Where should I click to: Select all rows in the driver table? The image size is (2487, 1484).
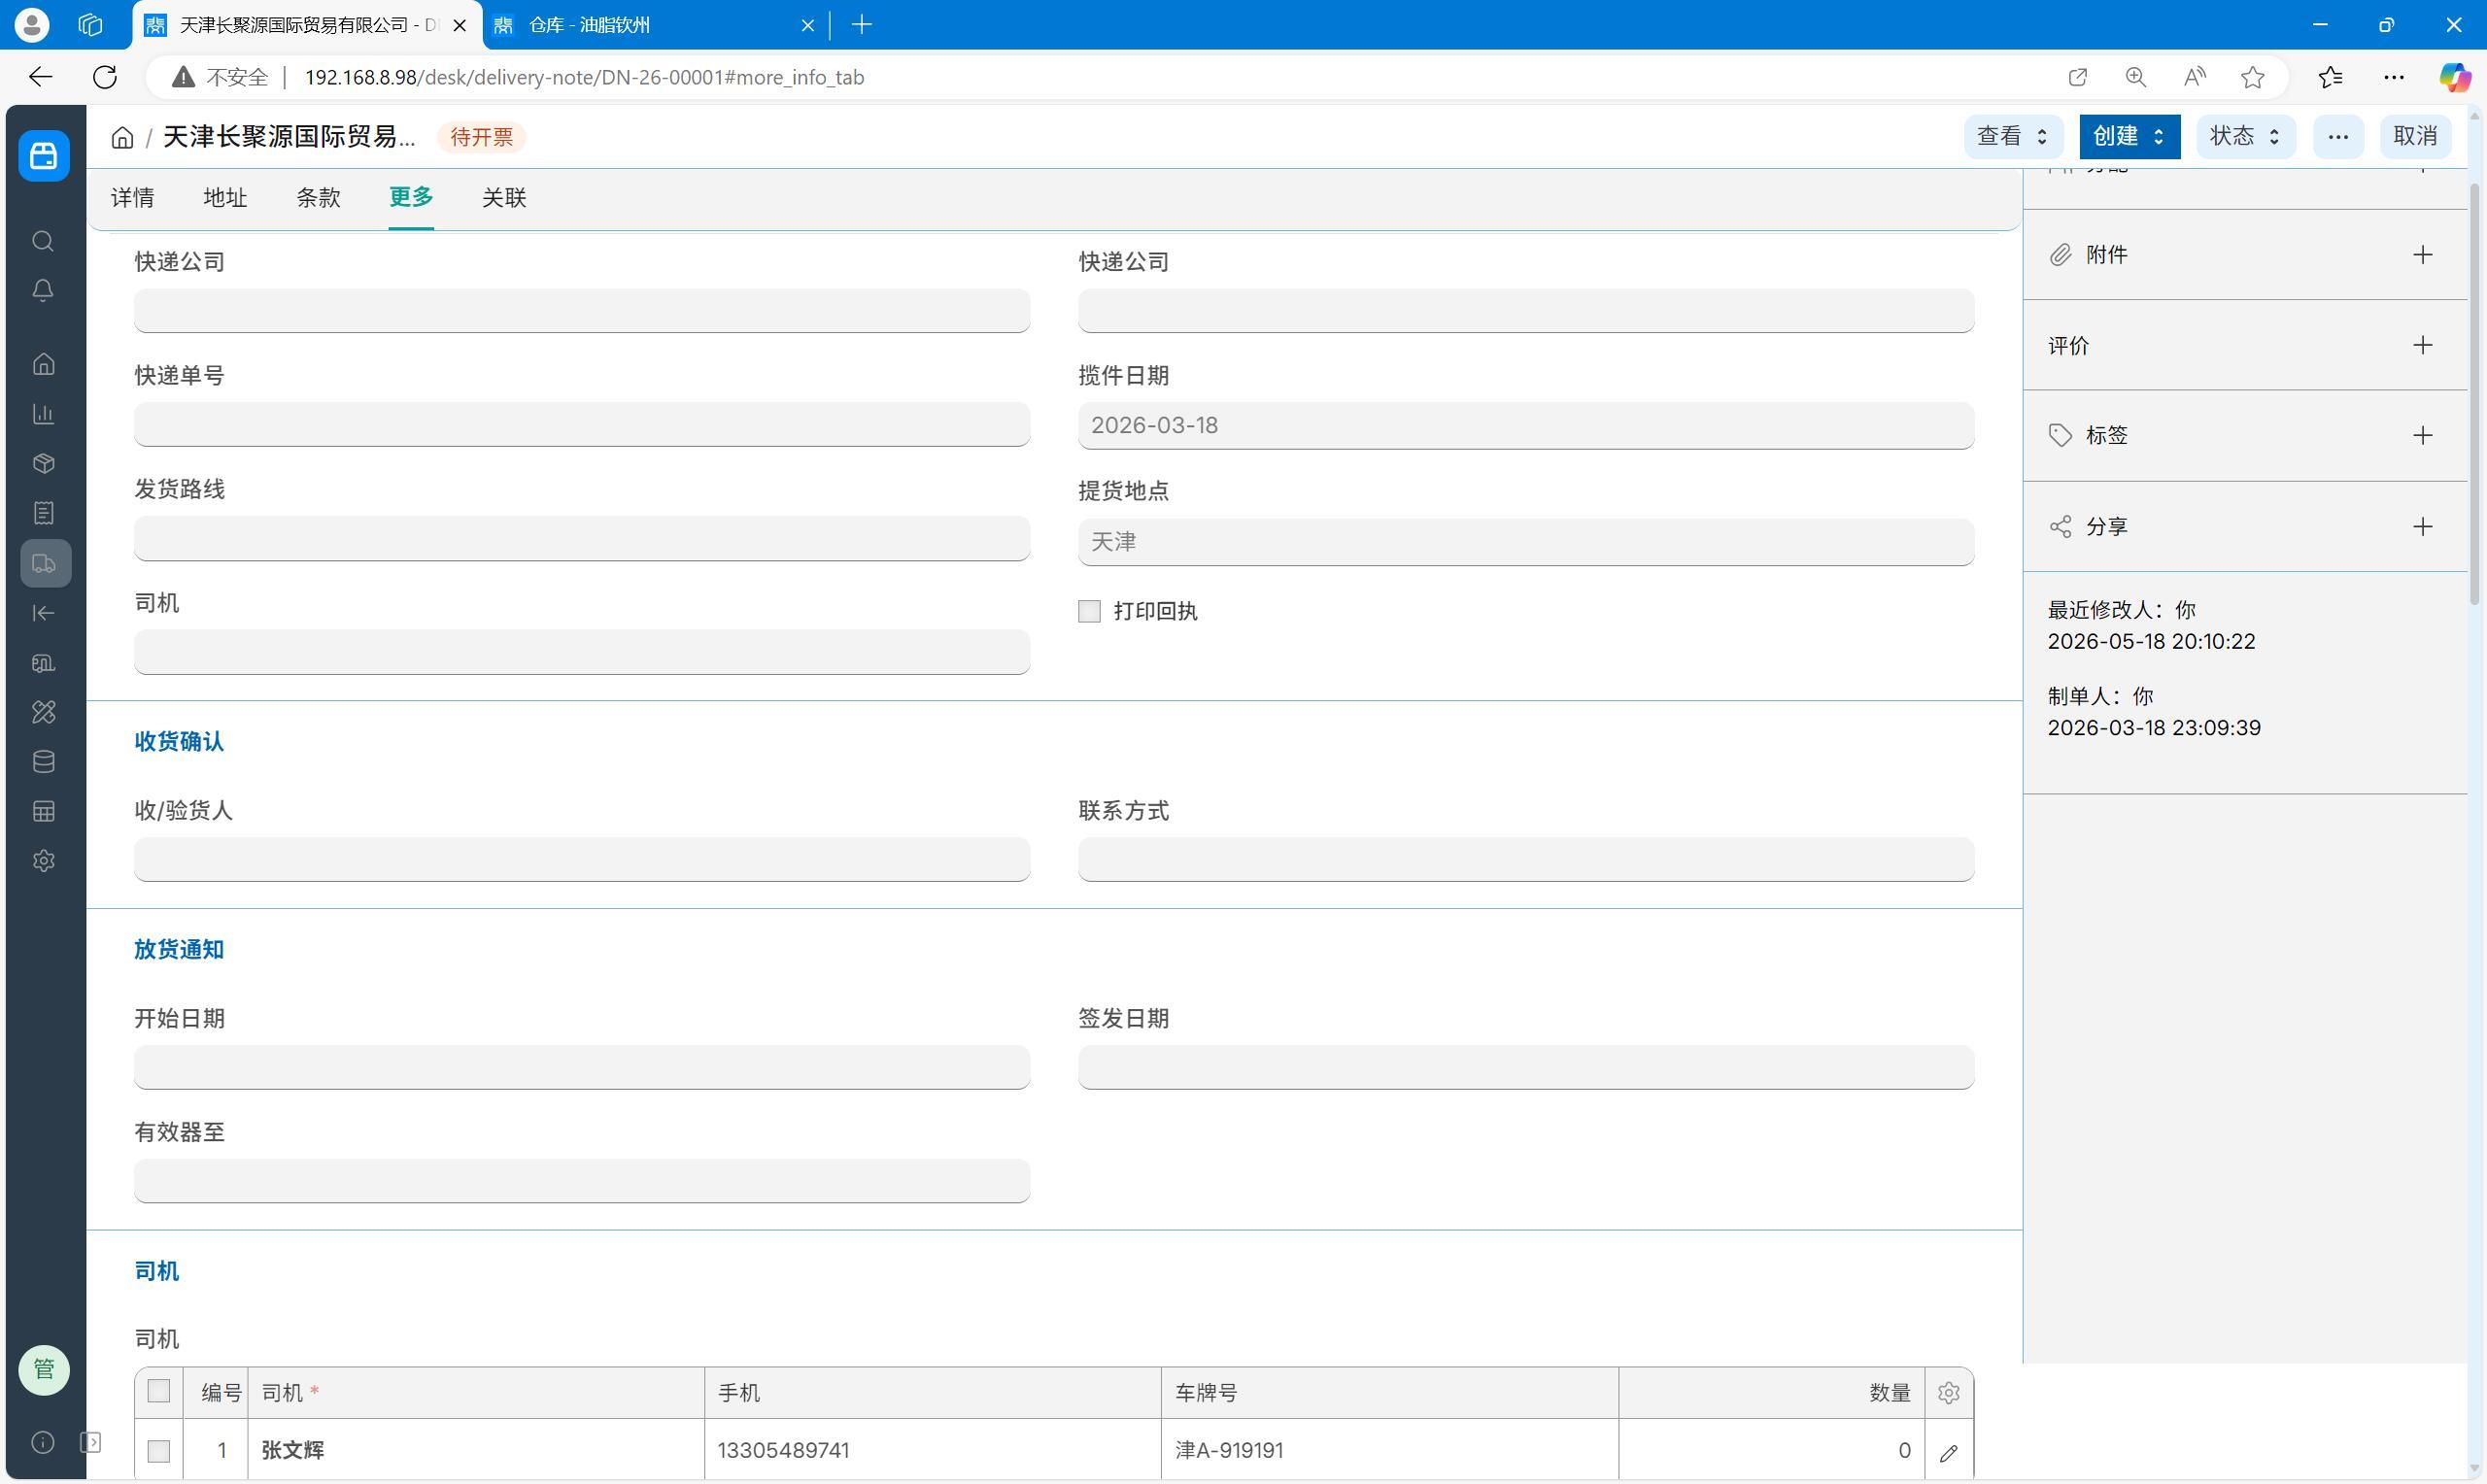[x=158, y=1391]
